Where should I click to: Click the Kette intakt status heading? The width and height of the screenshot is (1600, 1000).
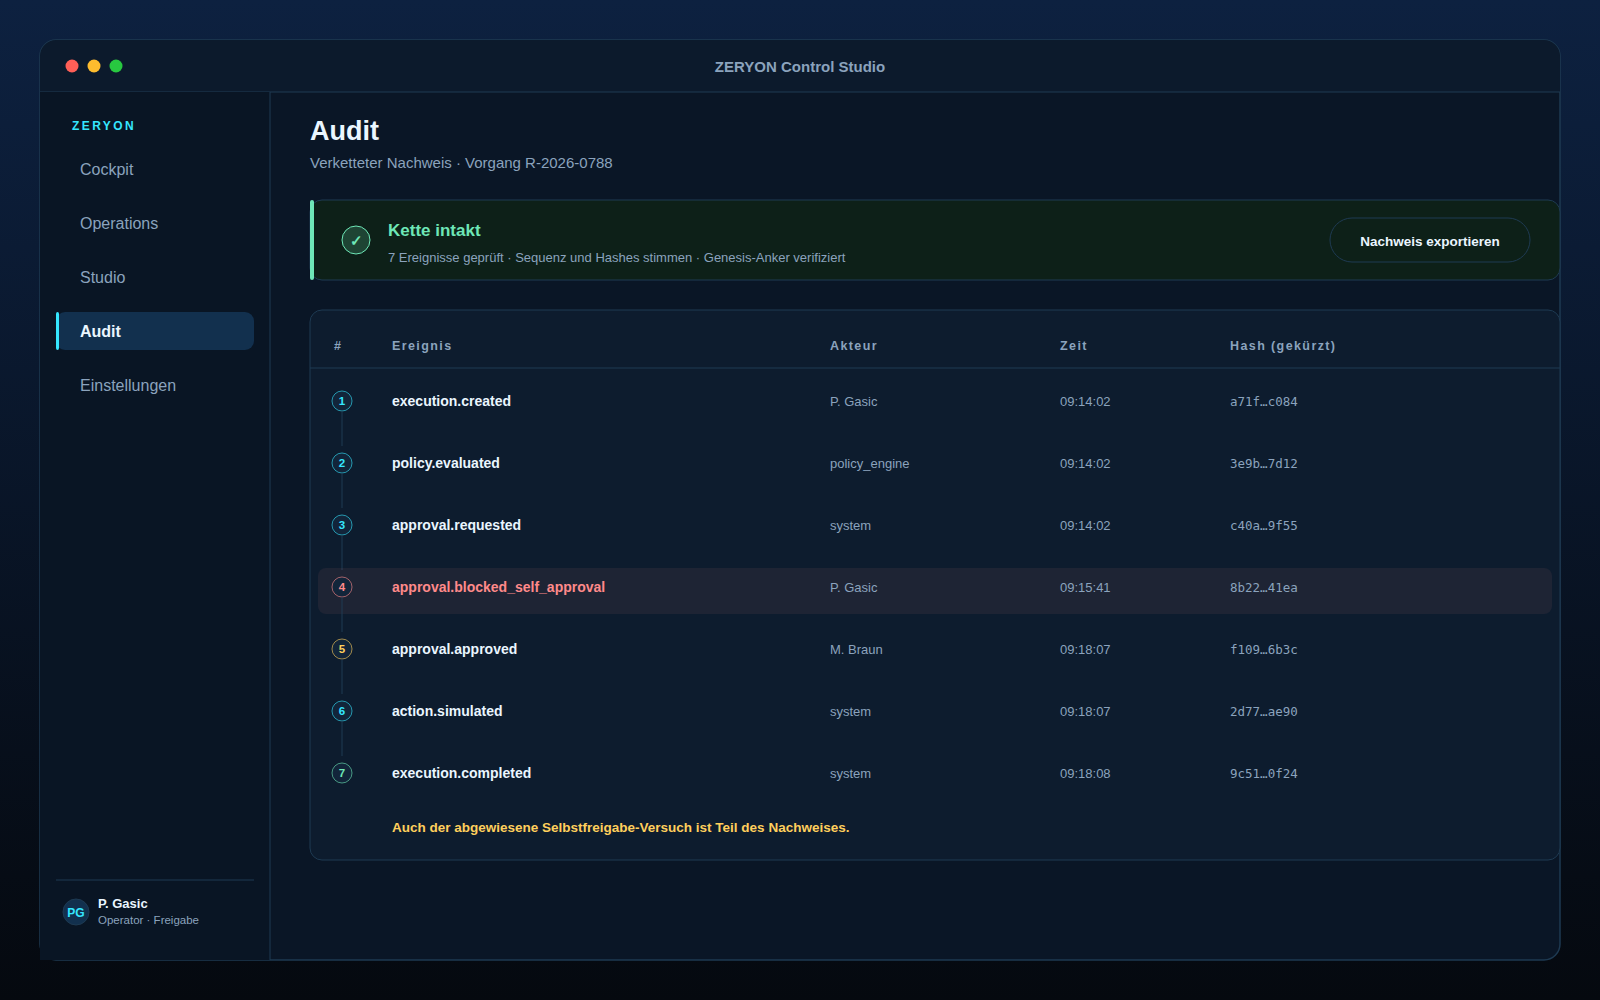pos(434,230)
